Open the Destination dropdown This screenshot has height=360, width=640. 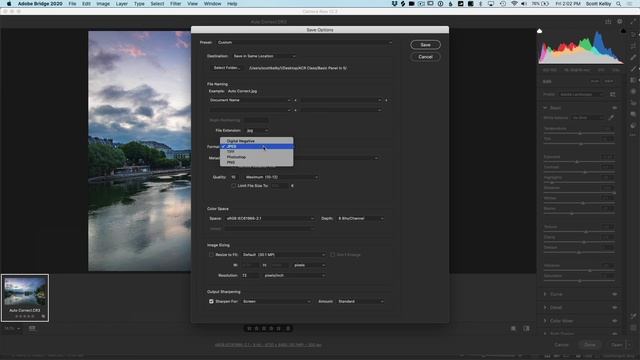pyautogui.click(x=264, y=56)
